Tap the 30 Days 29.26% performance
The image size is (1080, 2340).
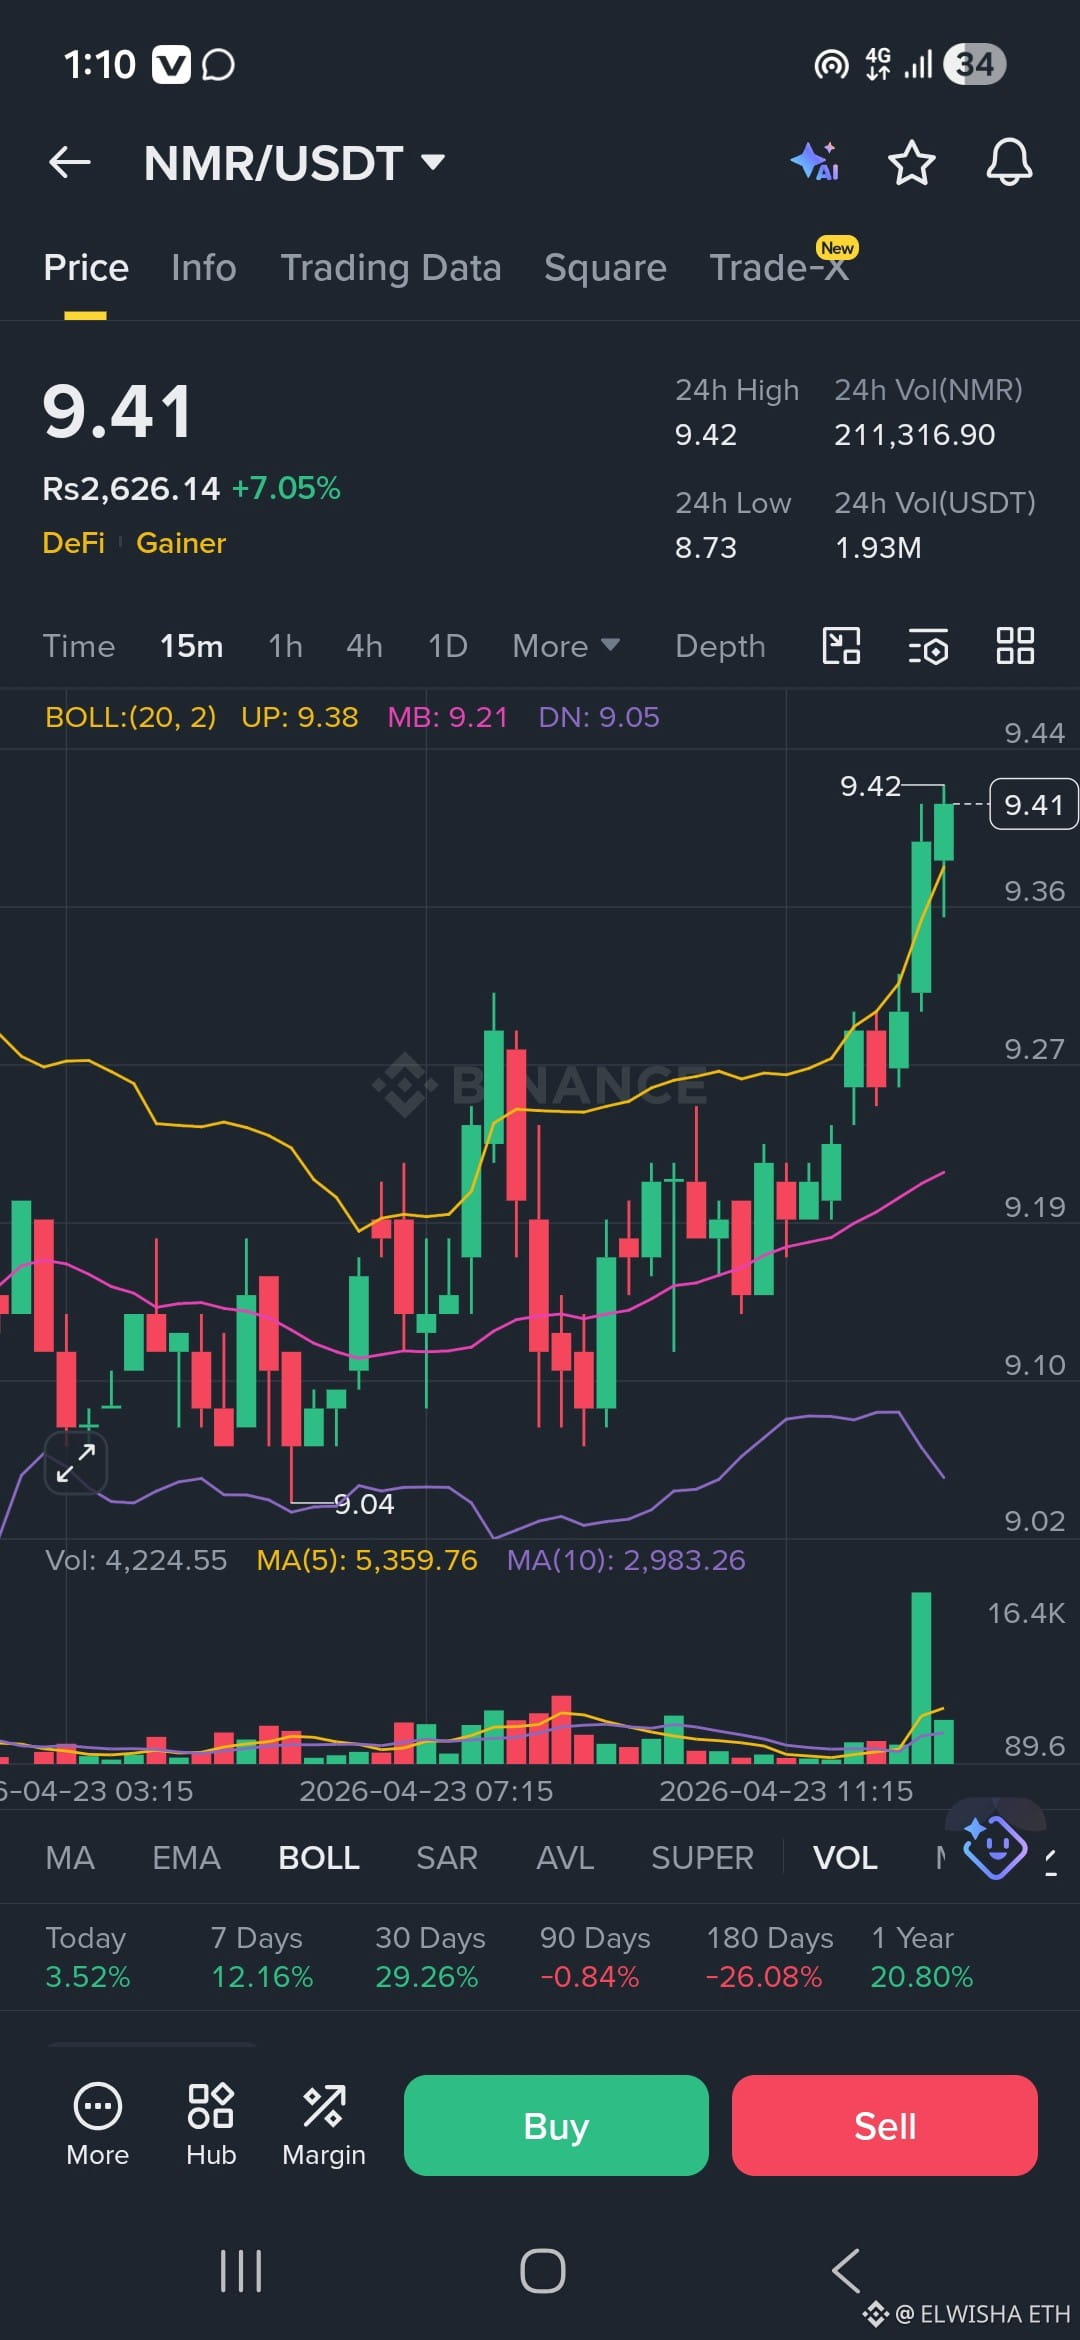point(430,1957)
